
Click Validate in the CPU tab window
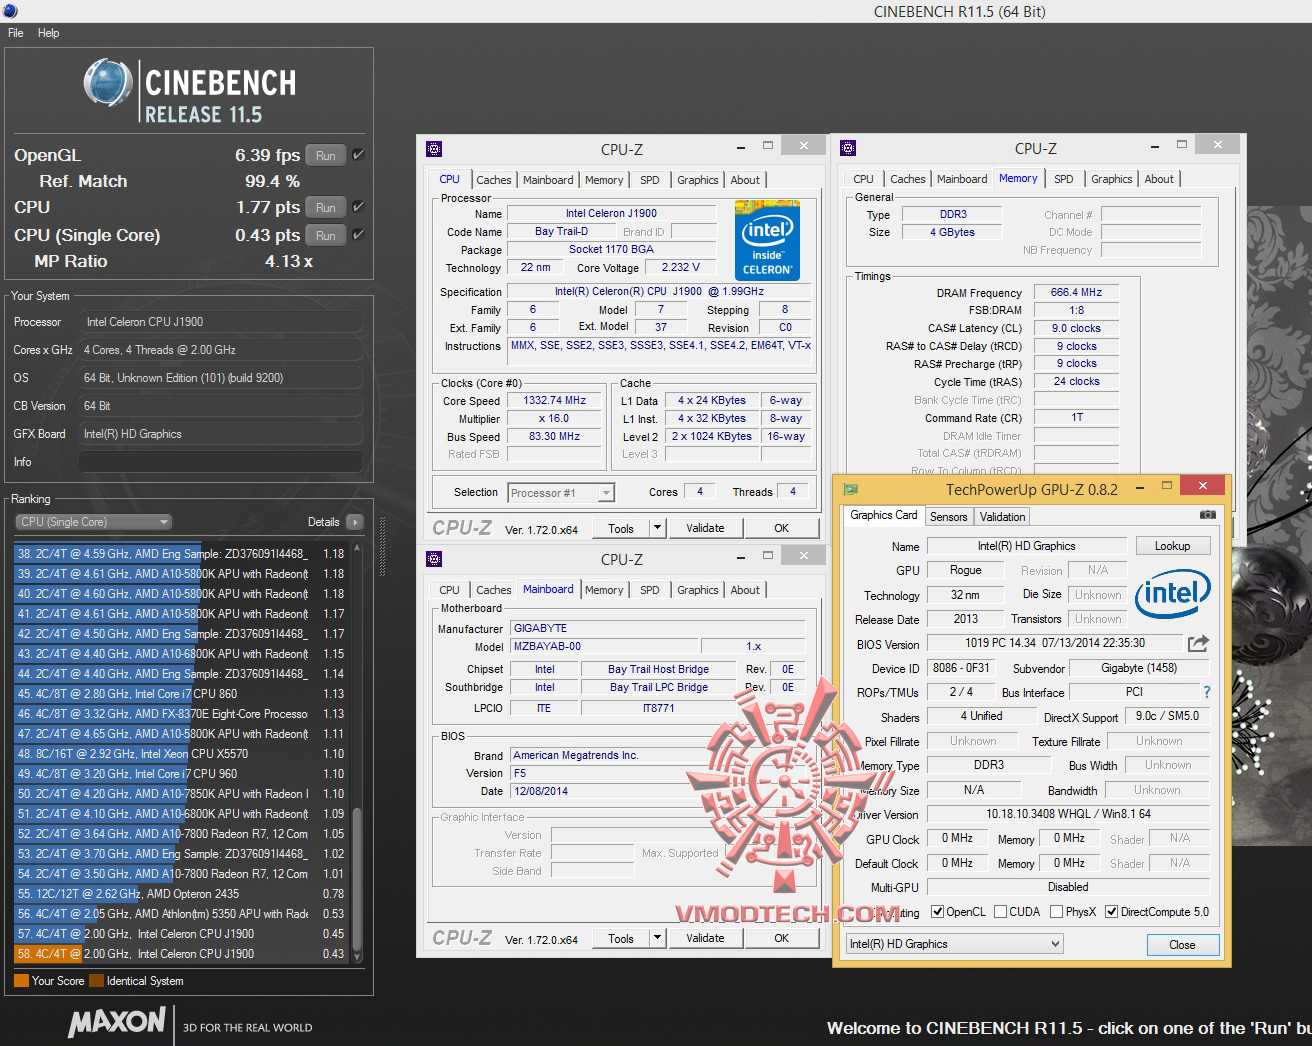coord(705,528)
